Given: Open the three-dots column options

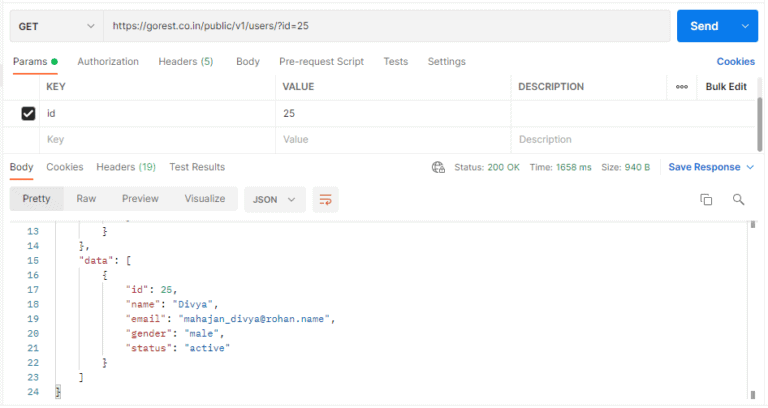Looking at the screenshot, I should (x=682, y=87).
